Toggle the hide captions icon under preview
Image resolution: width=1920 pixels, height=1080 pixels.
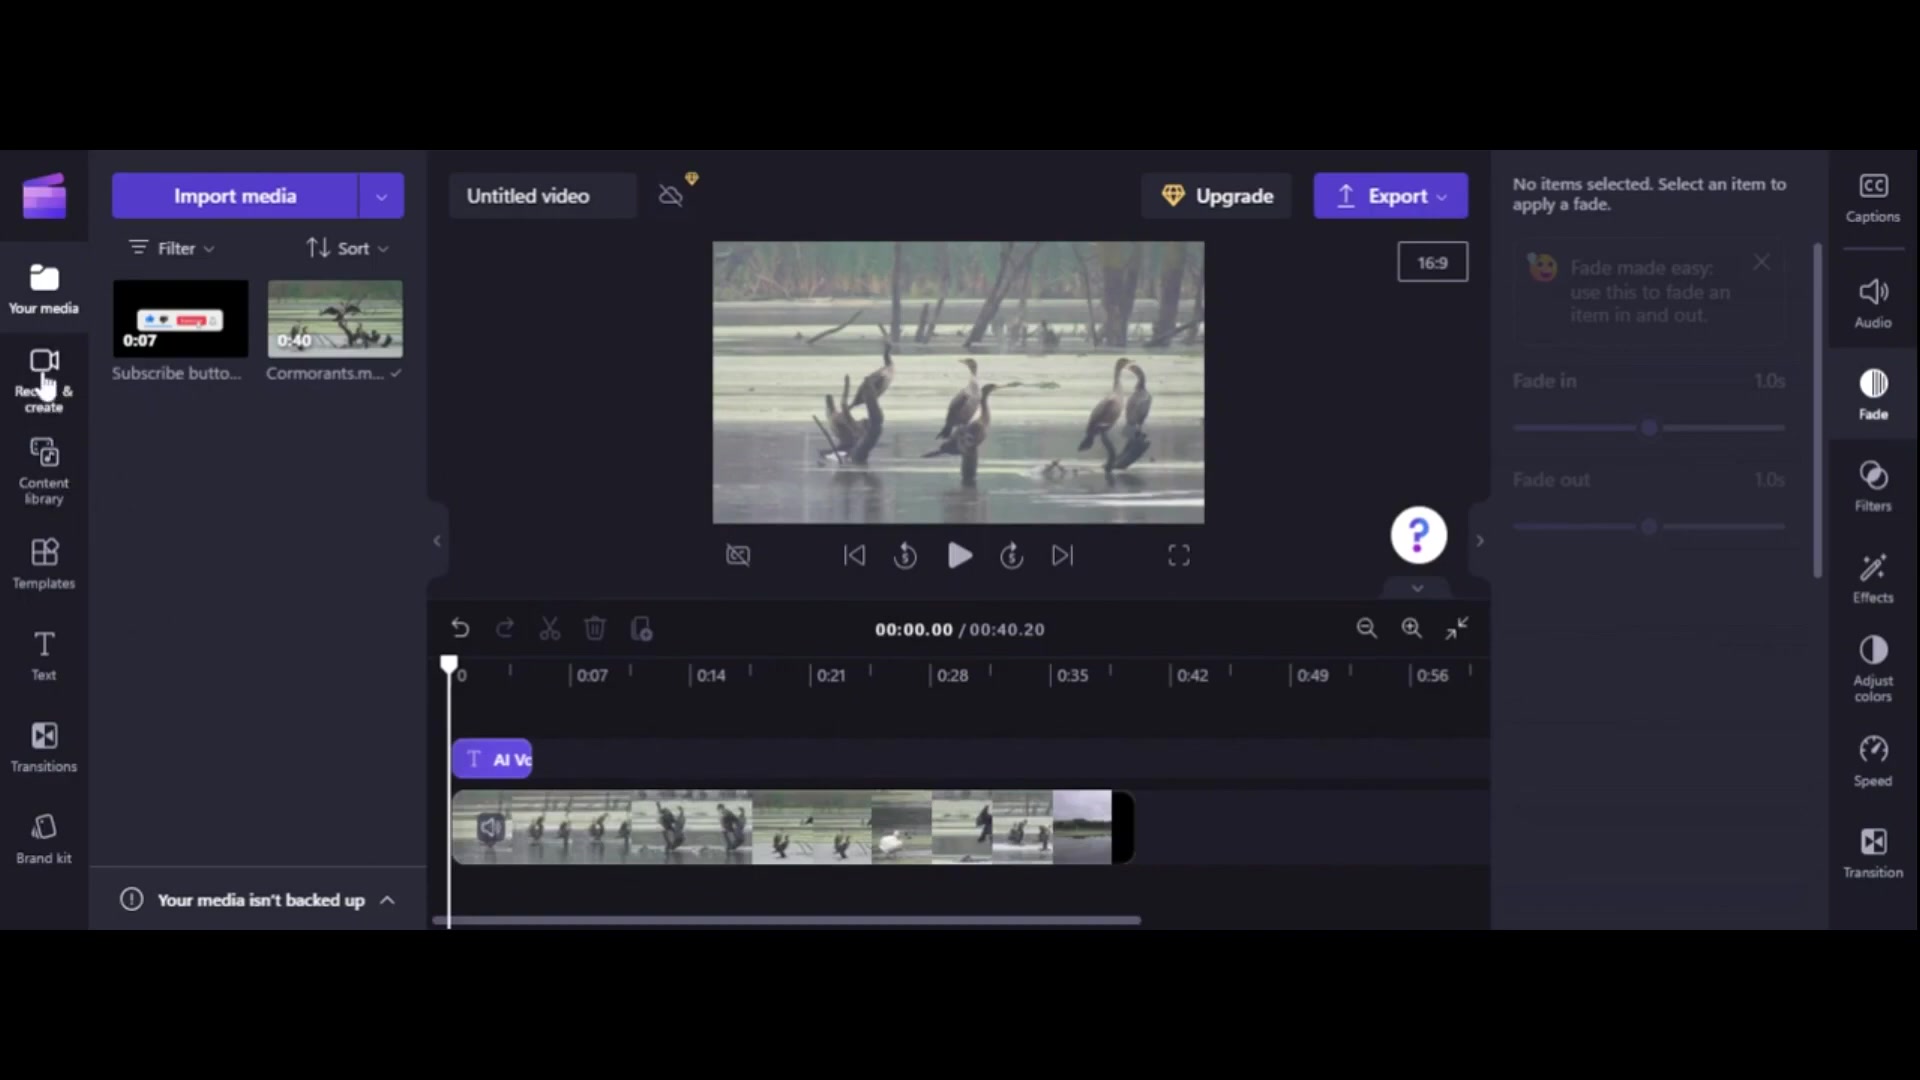pos(738,555)
